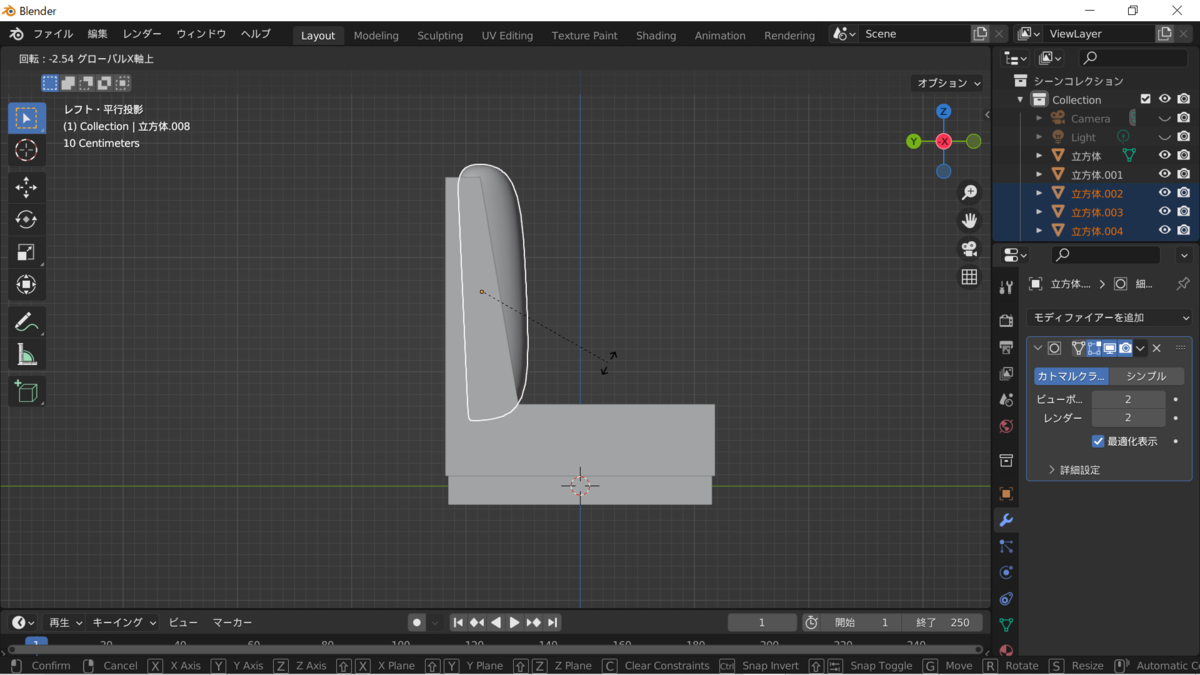Select the Select Box tool
This screenshot has width=1200, height=675.
(x=27, y=118)
